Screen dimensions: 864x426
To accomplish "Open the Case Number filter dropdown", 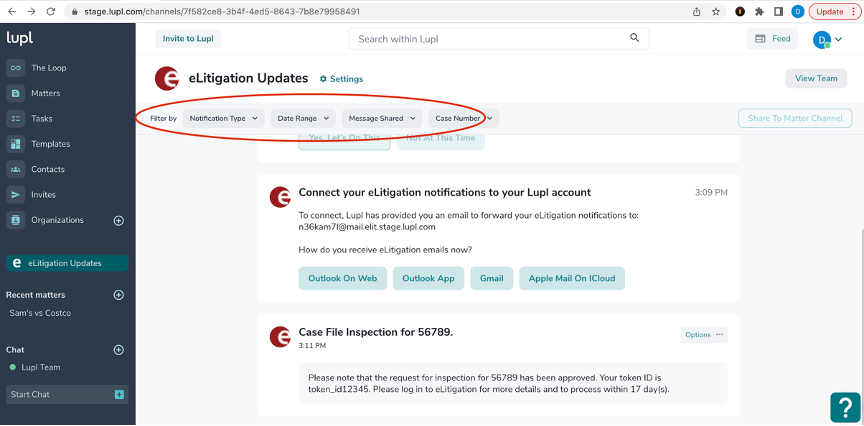I will click(464, 118).
